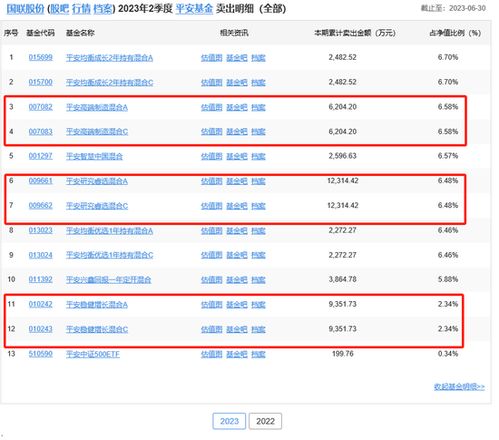Viewport: 499px width, 440px height.
Task: Open 档案 for fund 007082
Action: tap(258, 107)
